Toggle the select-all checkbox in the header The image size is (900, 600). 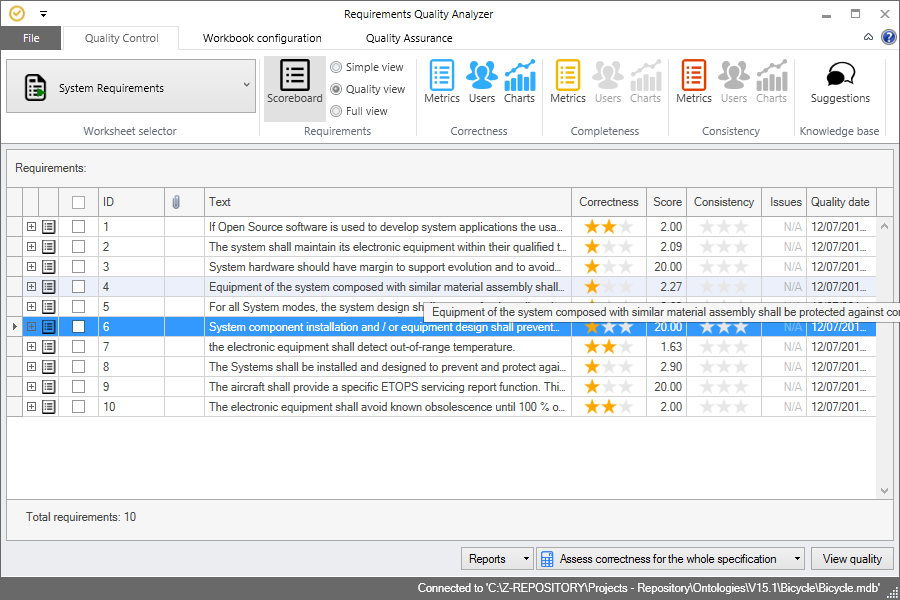click(79, 202)
